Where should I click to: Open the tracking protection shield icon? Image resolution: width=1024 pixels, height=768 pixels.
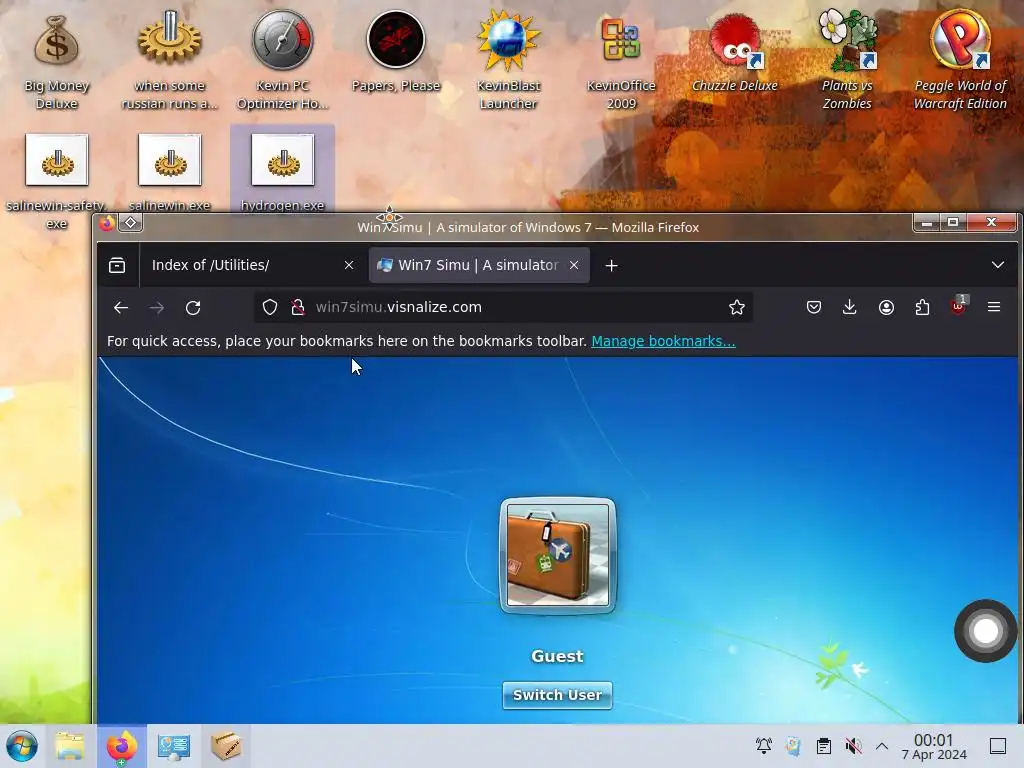[x=270, y=308]
